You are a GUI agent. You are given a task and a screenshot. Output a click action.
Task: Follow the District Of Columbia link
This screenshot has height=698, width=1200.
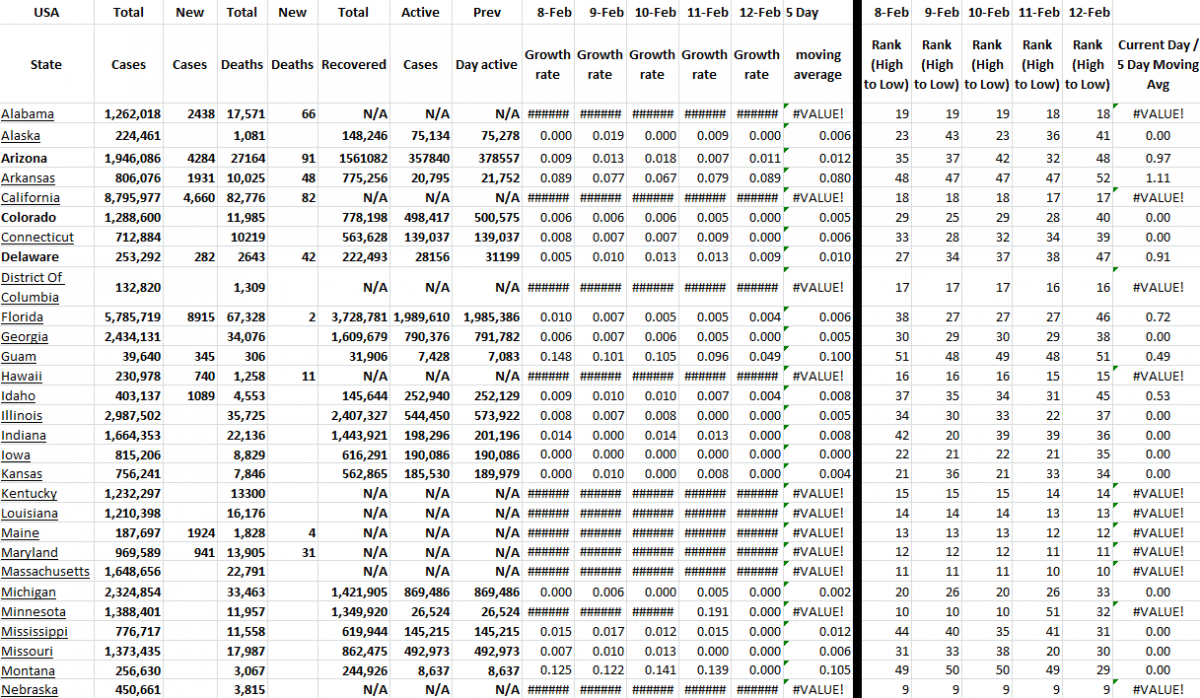(33, 287)
